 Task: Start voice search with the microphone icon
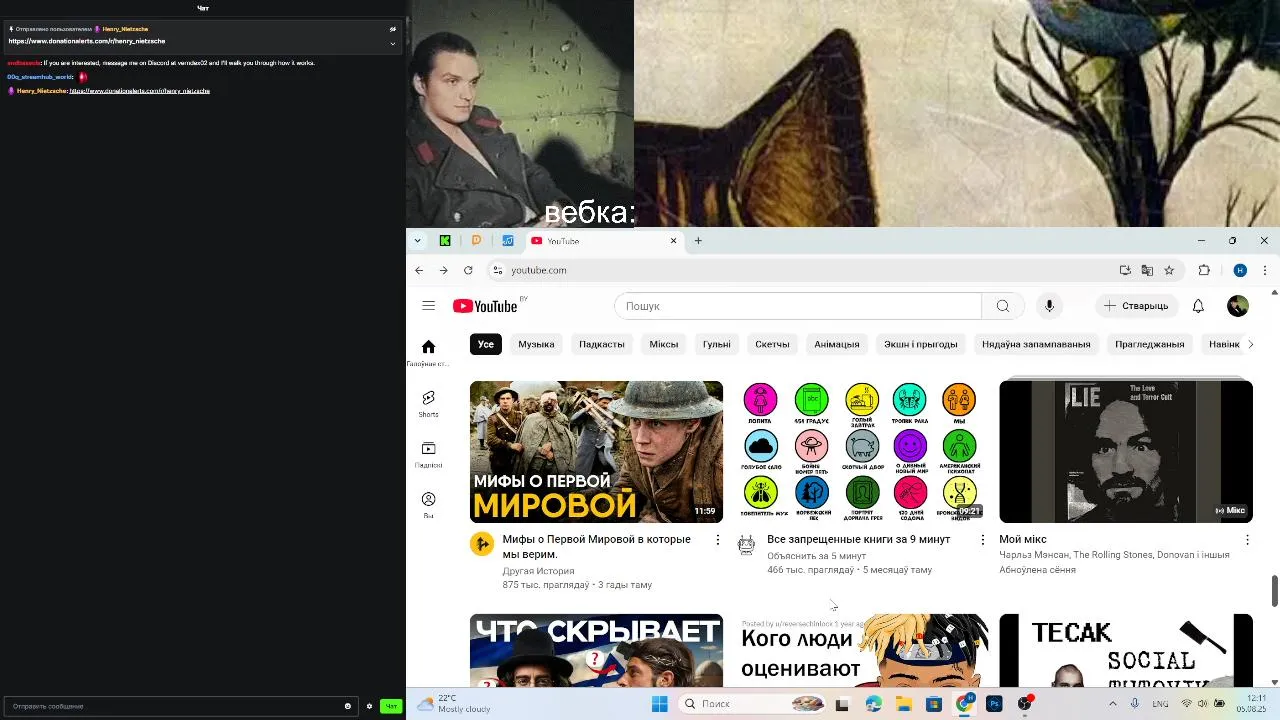(1049, 306)
